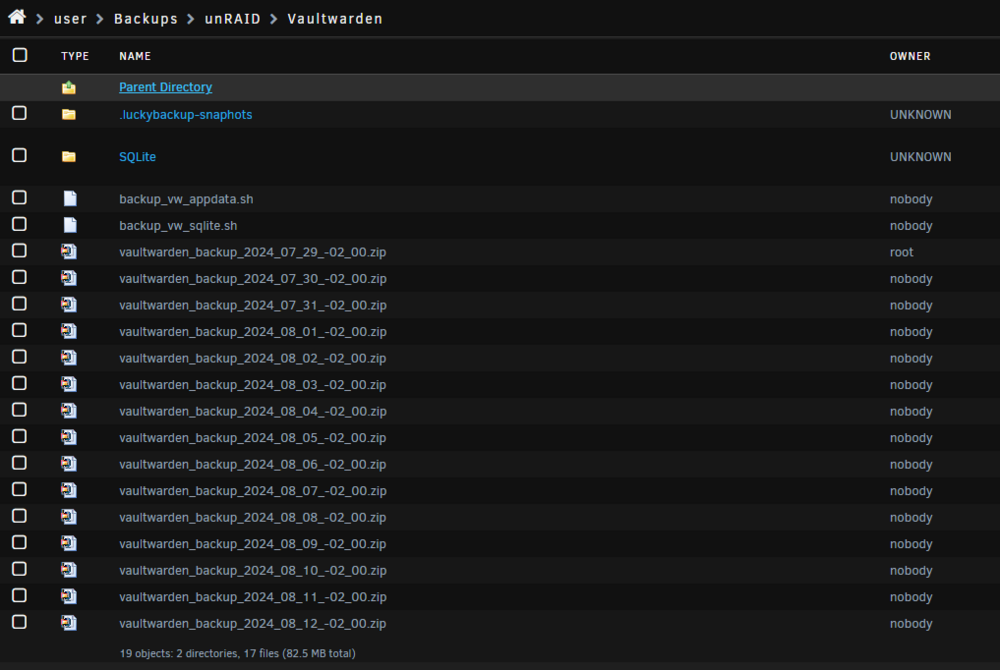This screenshot has width=1000, height=670.
Task: Click vaultwarden_backup_2024_08_09_-02_00.zip name
Action: [x=253, y=544]
